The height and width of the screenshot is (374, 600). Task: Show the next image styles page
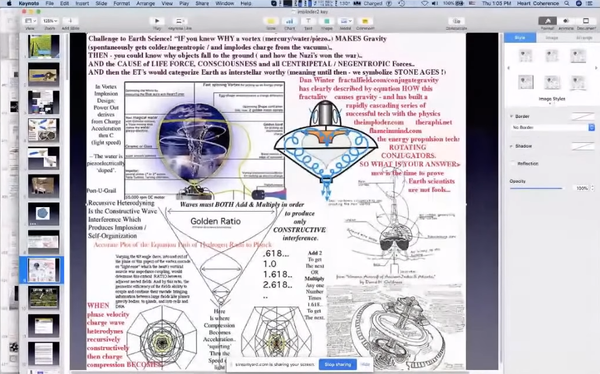[x=596, y=68]
